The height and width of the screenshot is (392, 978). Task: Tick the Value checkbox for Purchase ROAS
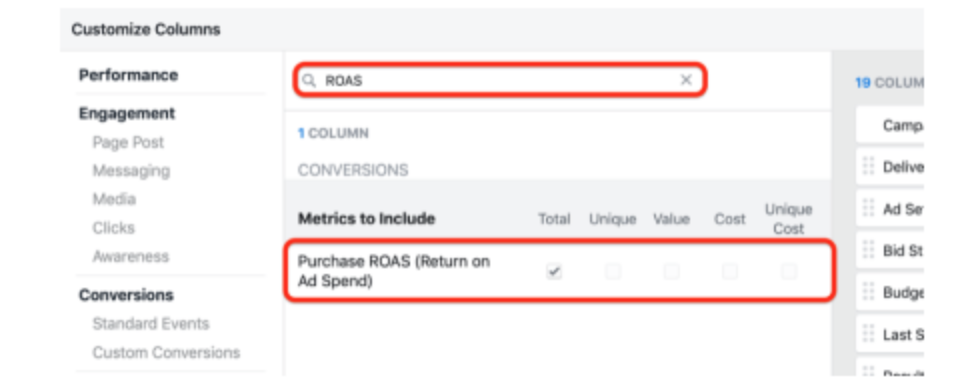coord(671,272)
